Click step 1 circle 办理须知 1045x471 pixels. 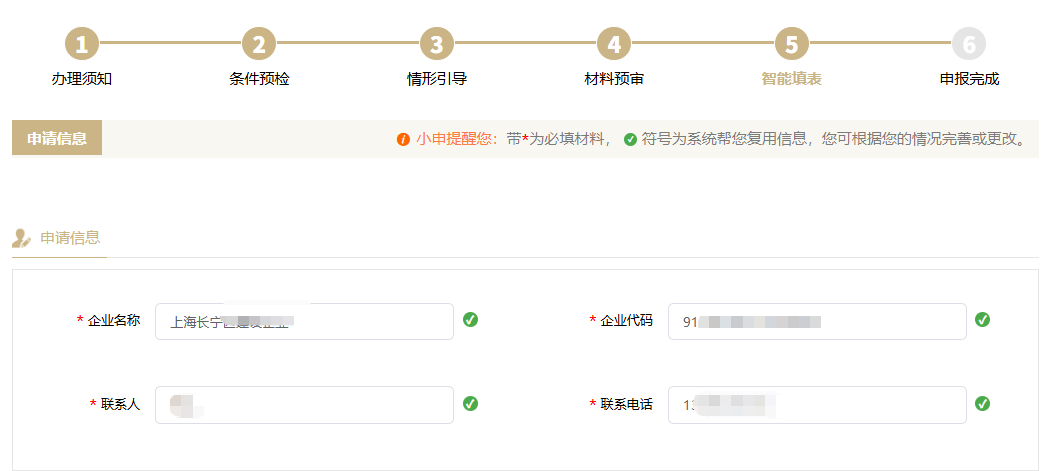pyautogui.click(x=82, y=43)
